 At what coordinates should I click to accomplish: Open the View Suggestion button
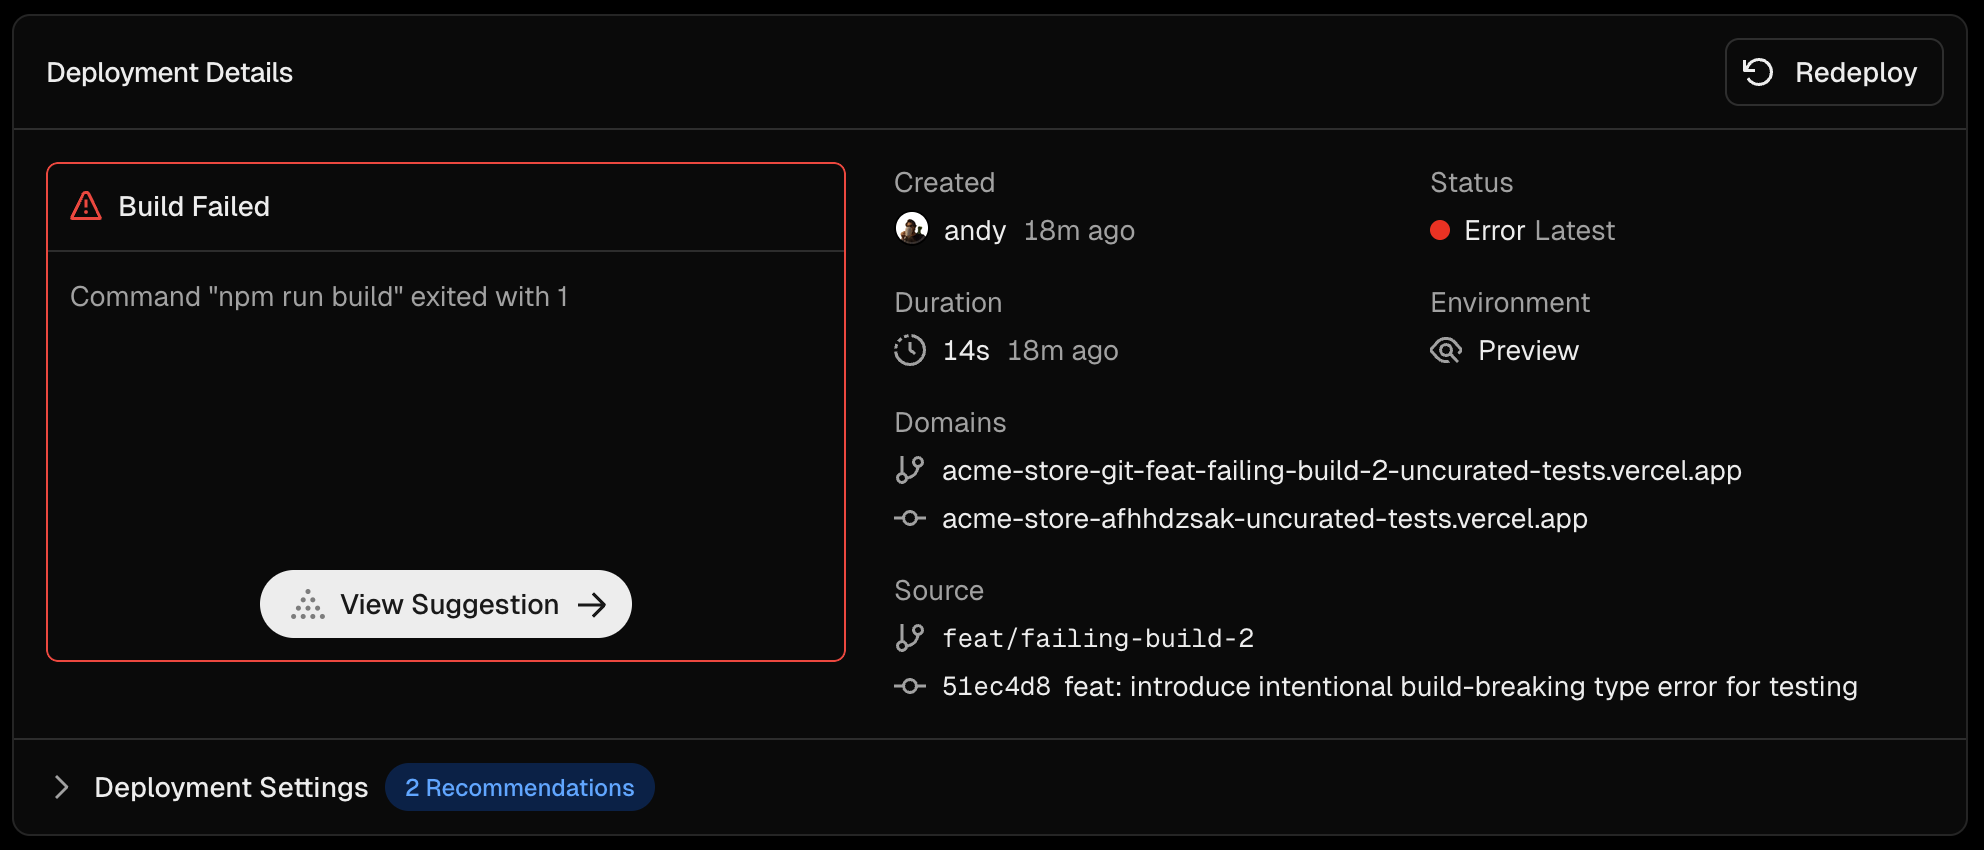coord(446,604)
